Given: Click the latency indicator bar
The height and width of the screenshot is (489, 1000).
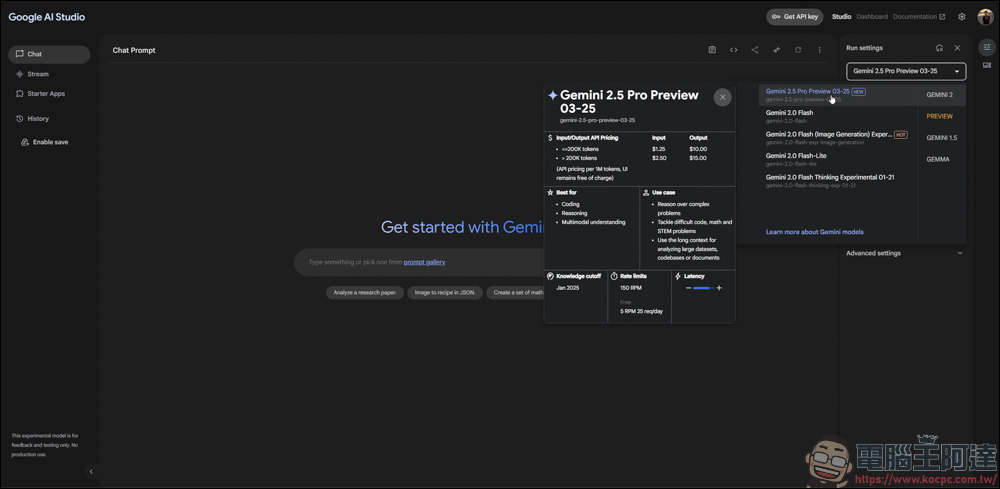Looking at the screenshot, I should [x=703, y=288].
